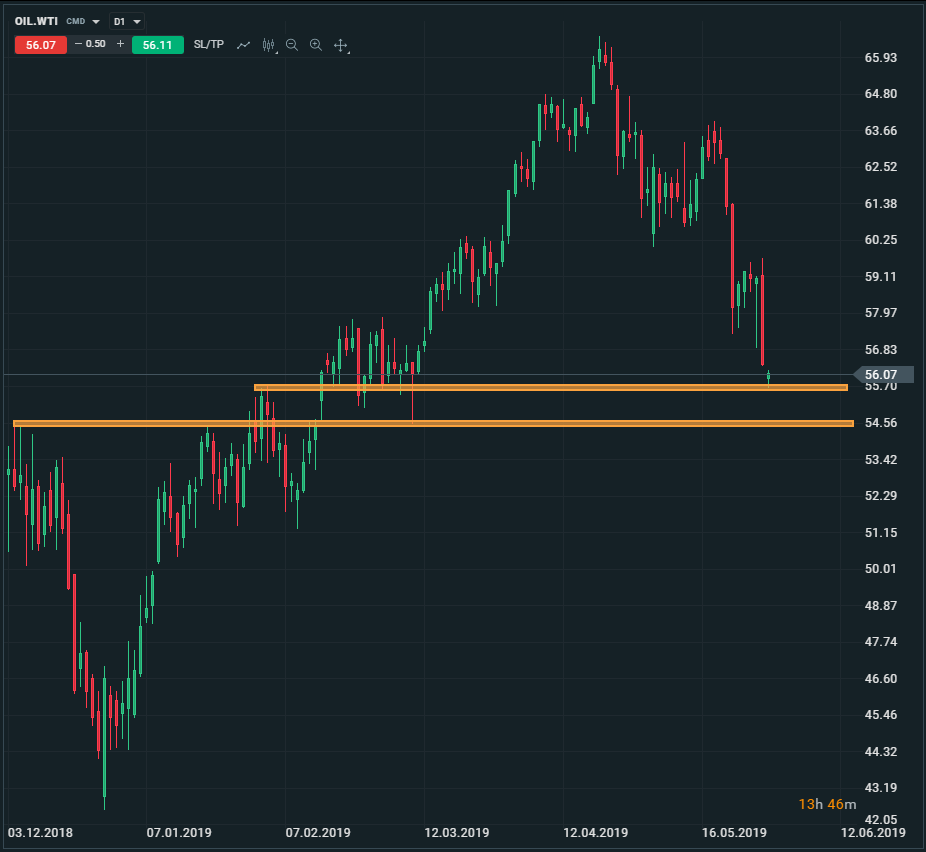Image resolution: width=926 pixels, height=852 pixels.
Task: Zoom in the chart with the magnifier
Action: [x=316, y=45]
